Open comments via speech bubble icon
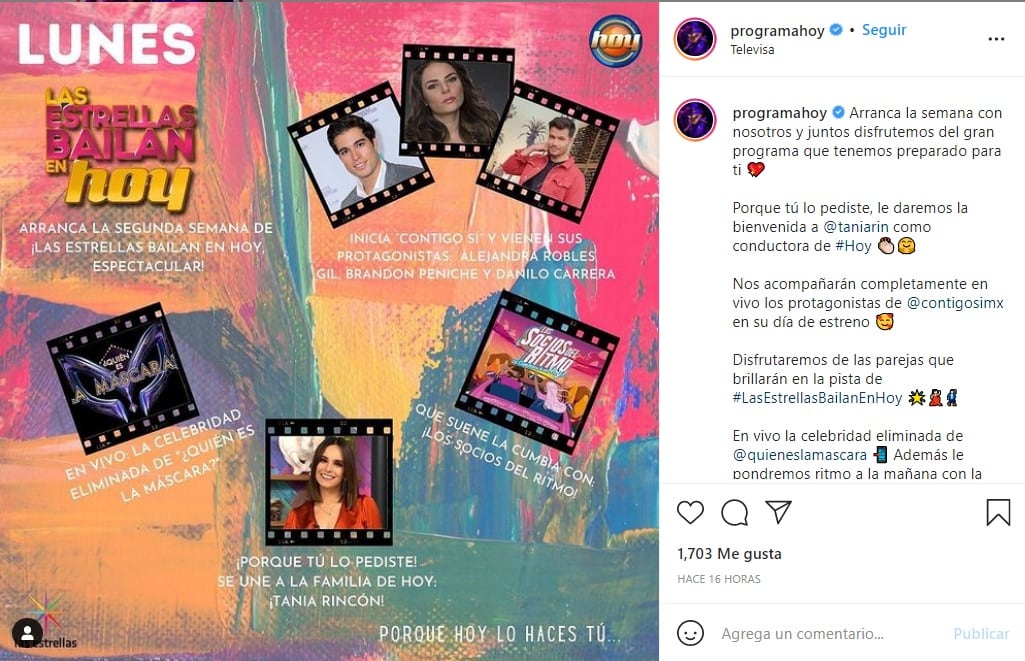 735,513
